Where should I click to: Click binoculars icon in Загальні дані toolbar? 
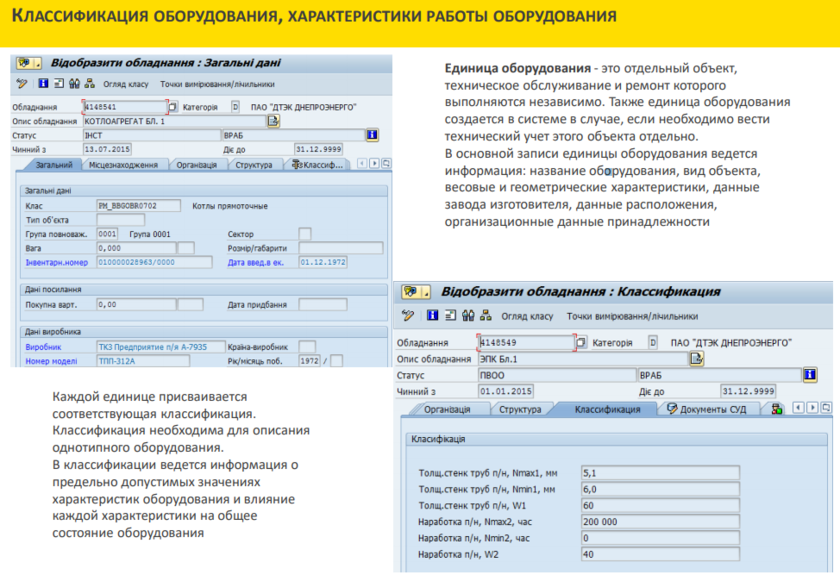[75, 84]
